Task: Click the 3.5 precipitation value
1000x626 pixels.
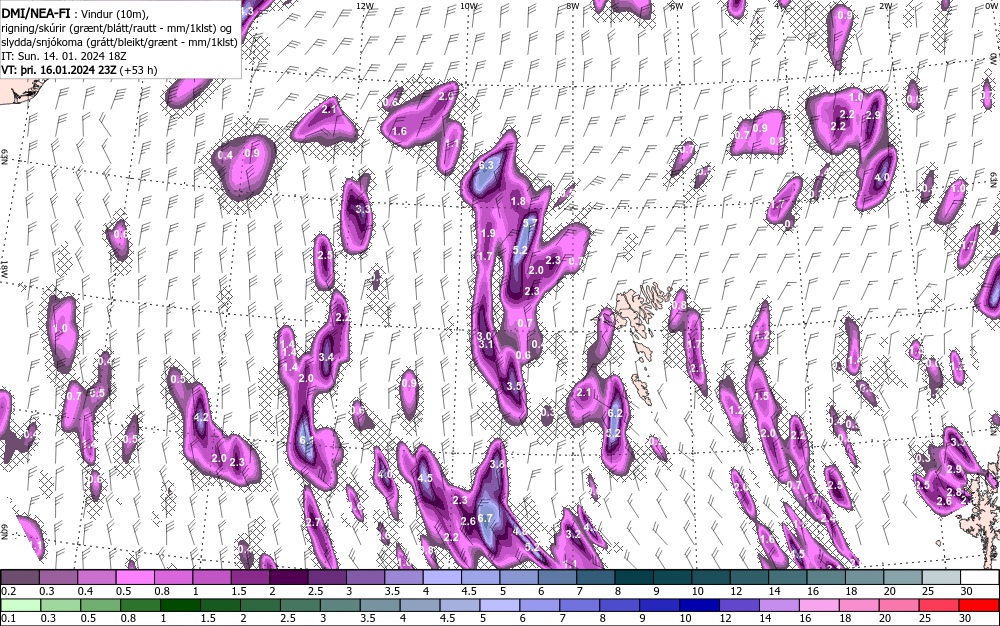Action: tap(513, 386)
